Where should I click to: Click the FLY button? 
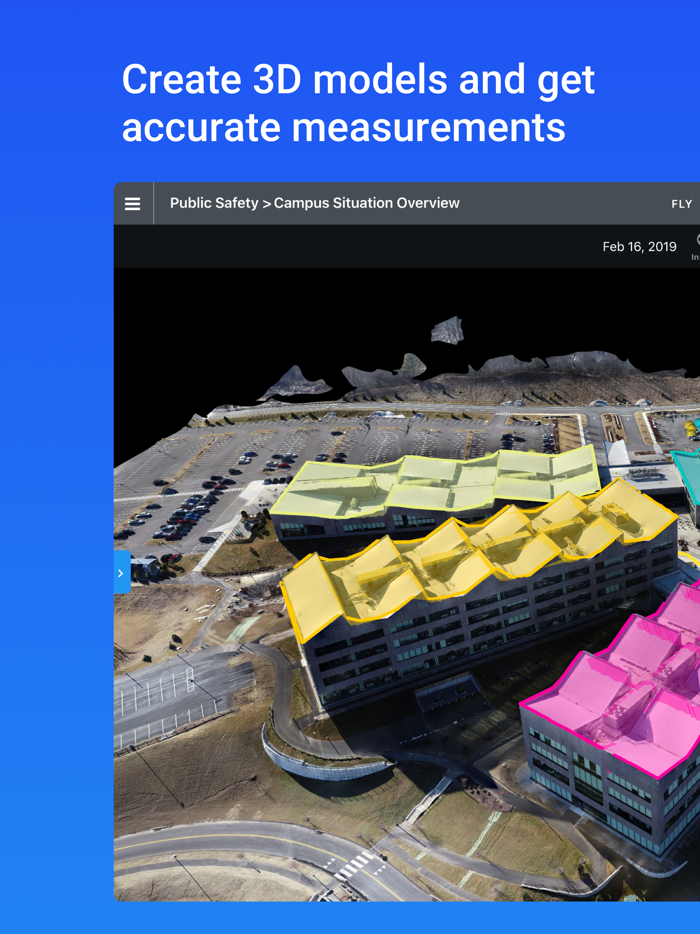coord(682,204)
